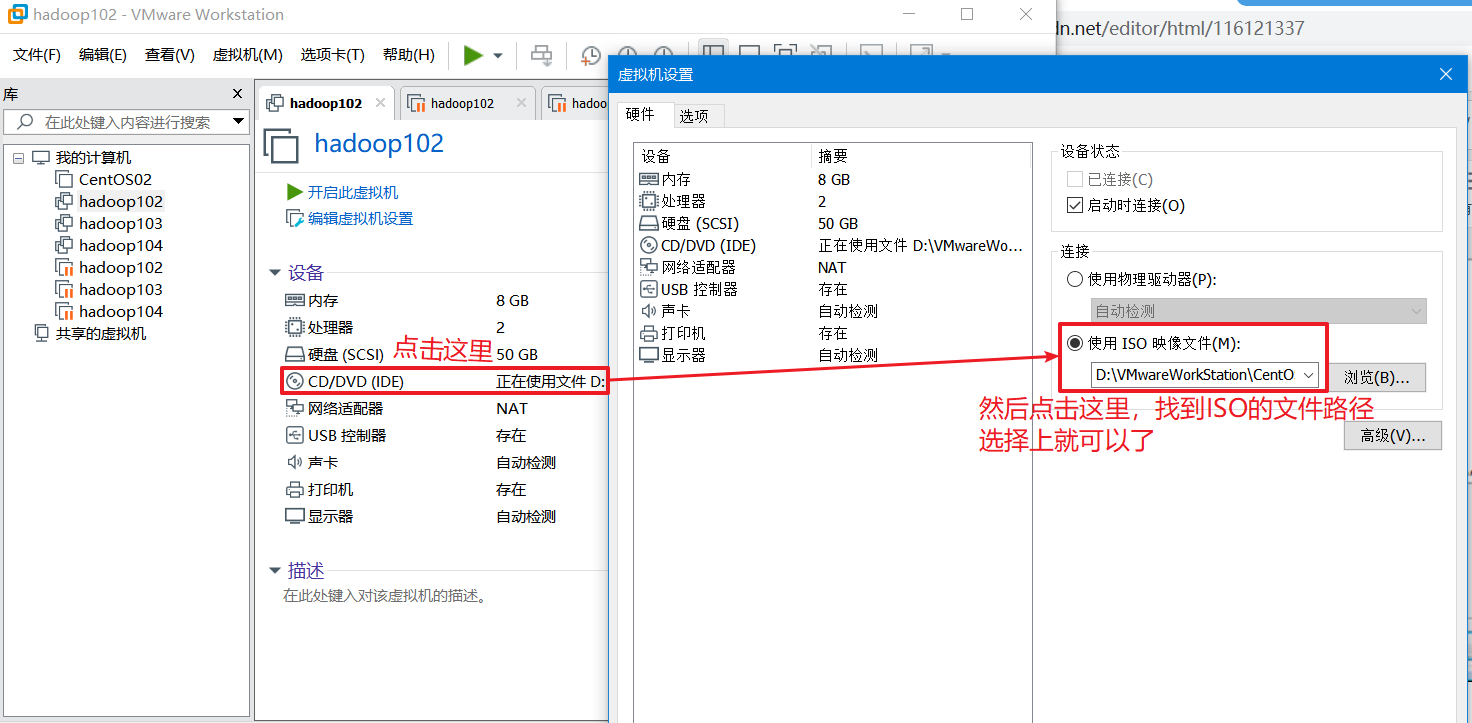Viewport: 1472px width, 723px height.
Task: Toggle the 已连接(C) checkbox
Action: point(1075,179)
